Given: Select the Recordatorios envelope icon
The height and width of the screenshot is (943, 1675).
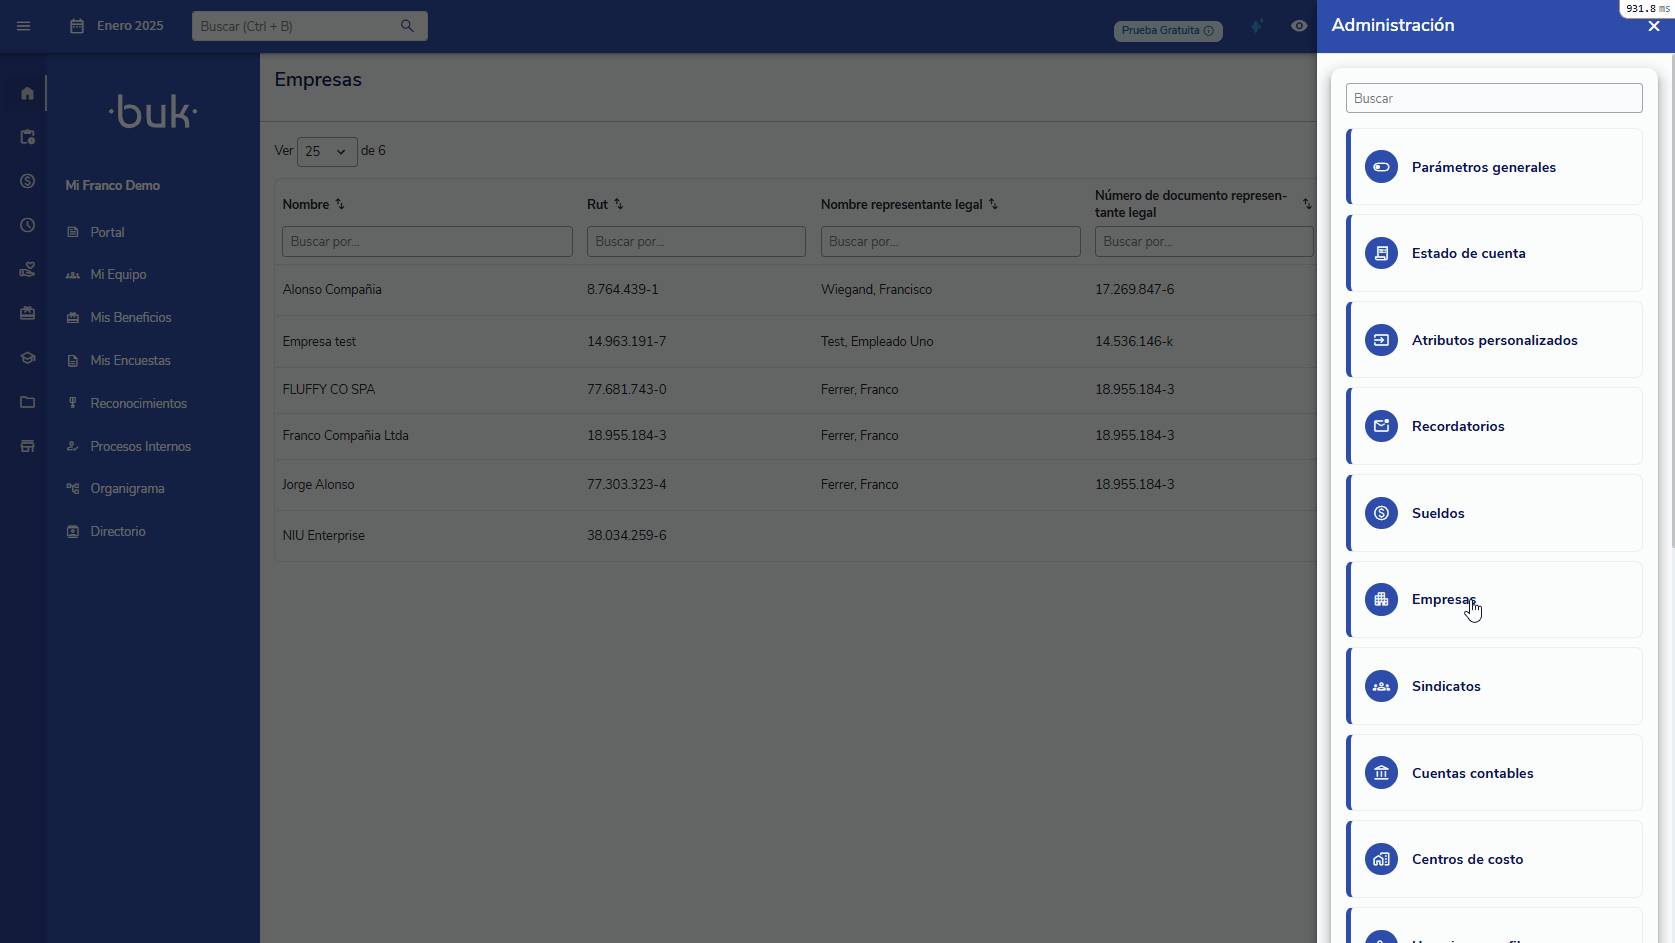Looking at the screenshot, I should point(1381,427).
